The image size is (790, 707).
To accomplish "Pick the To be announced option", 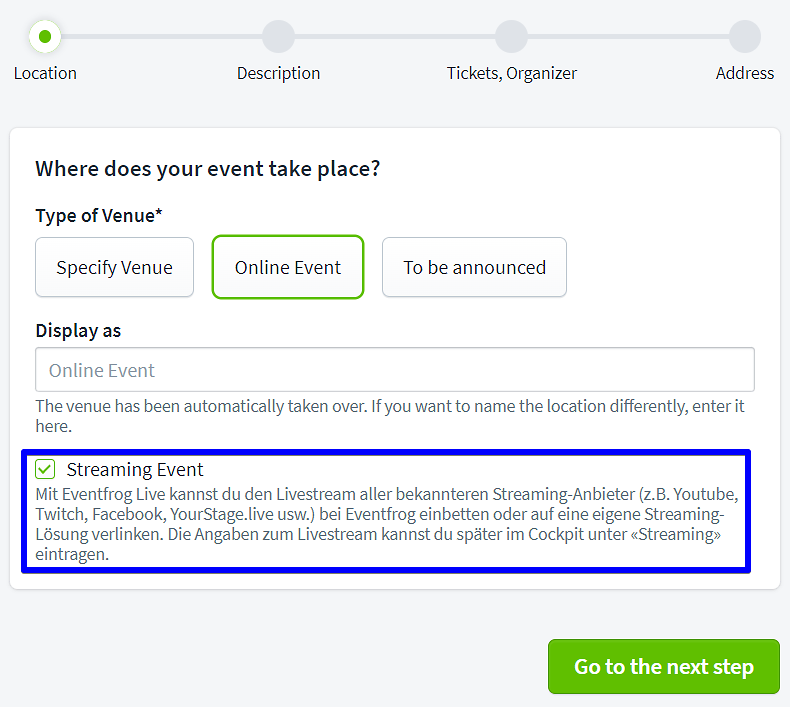I will tap(474, 267).
